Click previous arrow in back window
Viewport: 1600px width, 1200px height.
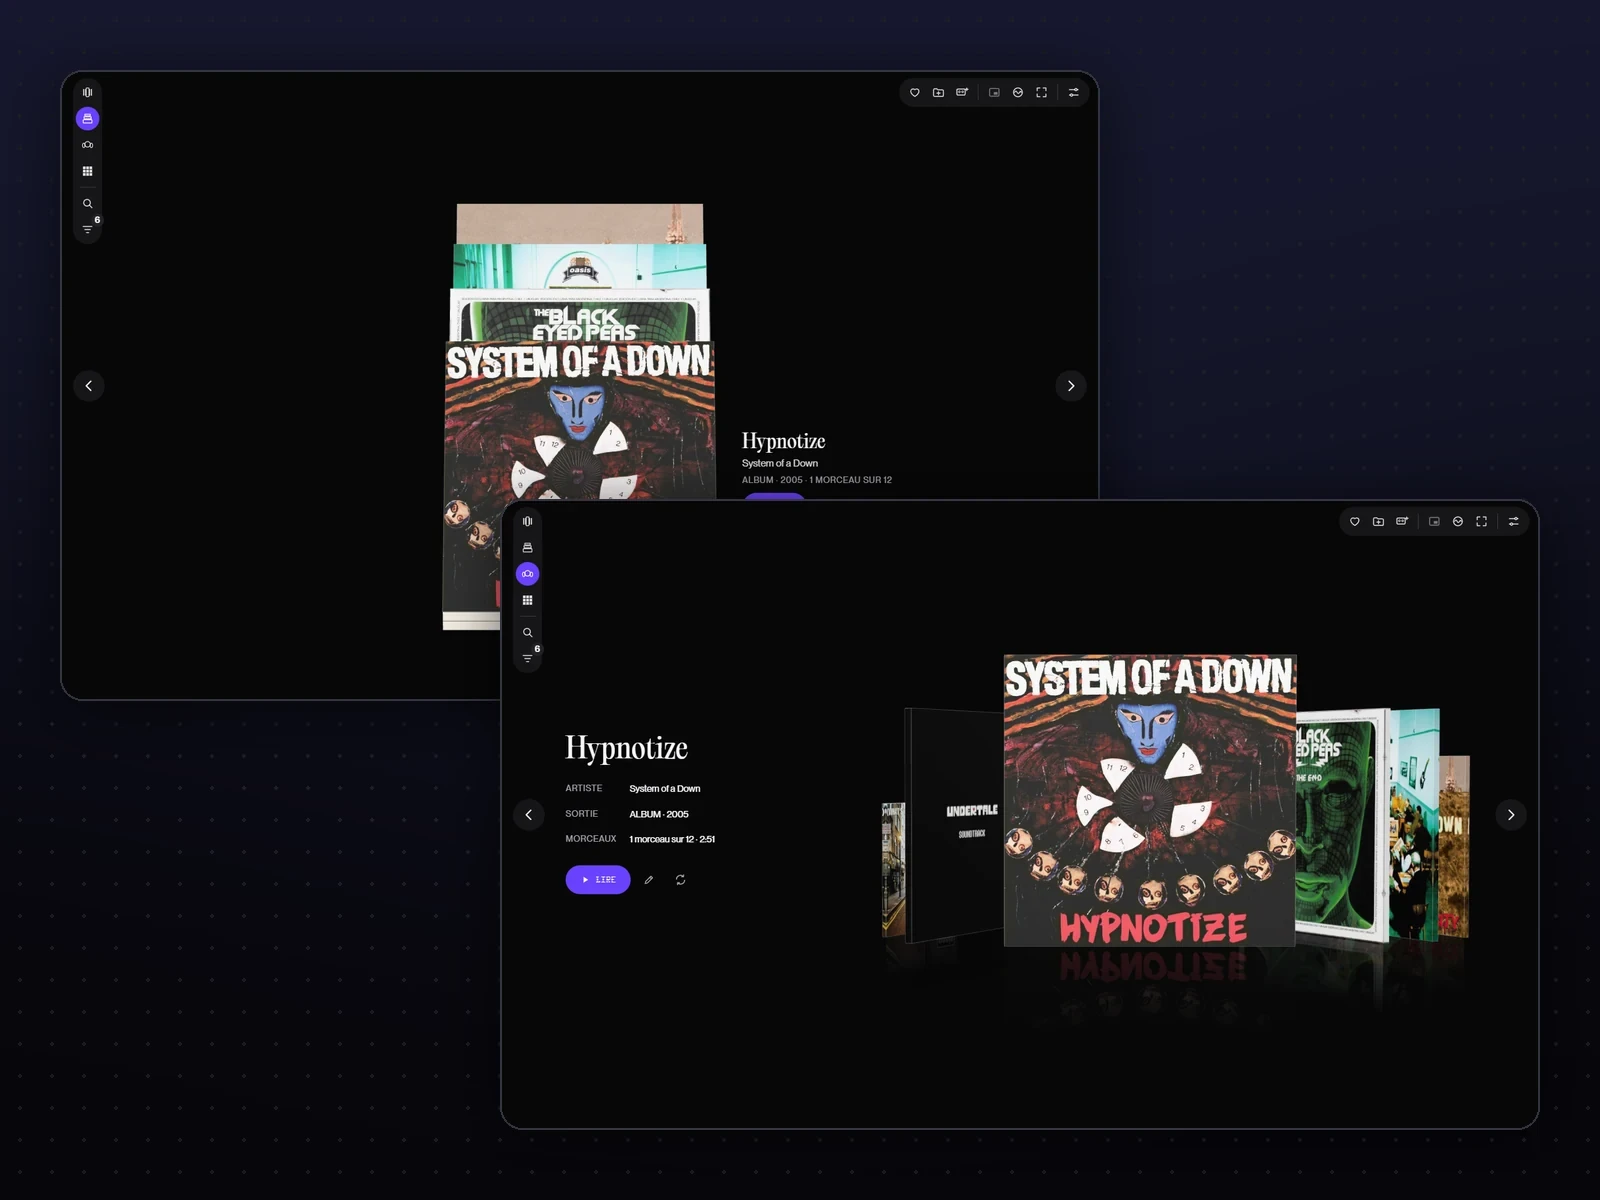coord(89,386)
